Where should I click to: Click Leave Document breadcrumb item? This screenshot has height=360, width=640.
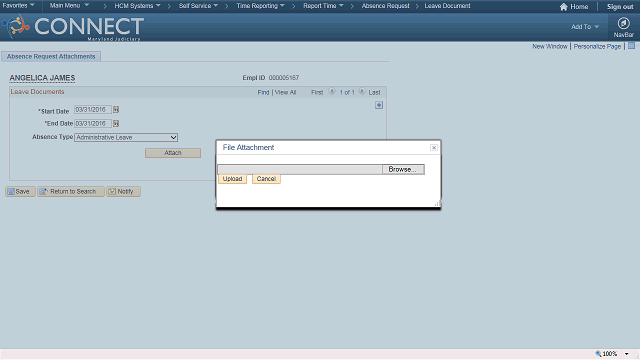pos(447,6)
